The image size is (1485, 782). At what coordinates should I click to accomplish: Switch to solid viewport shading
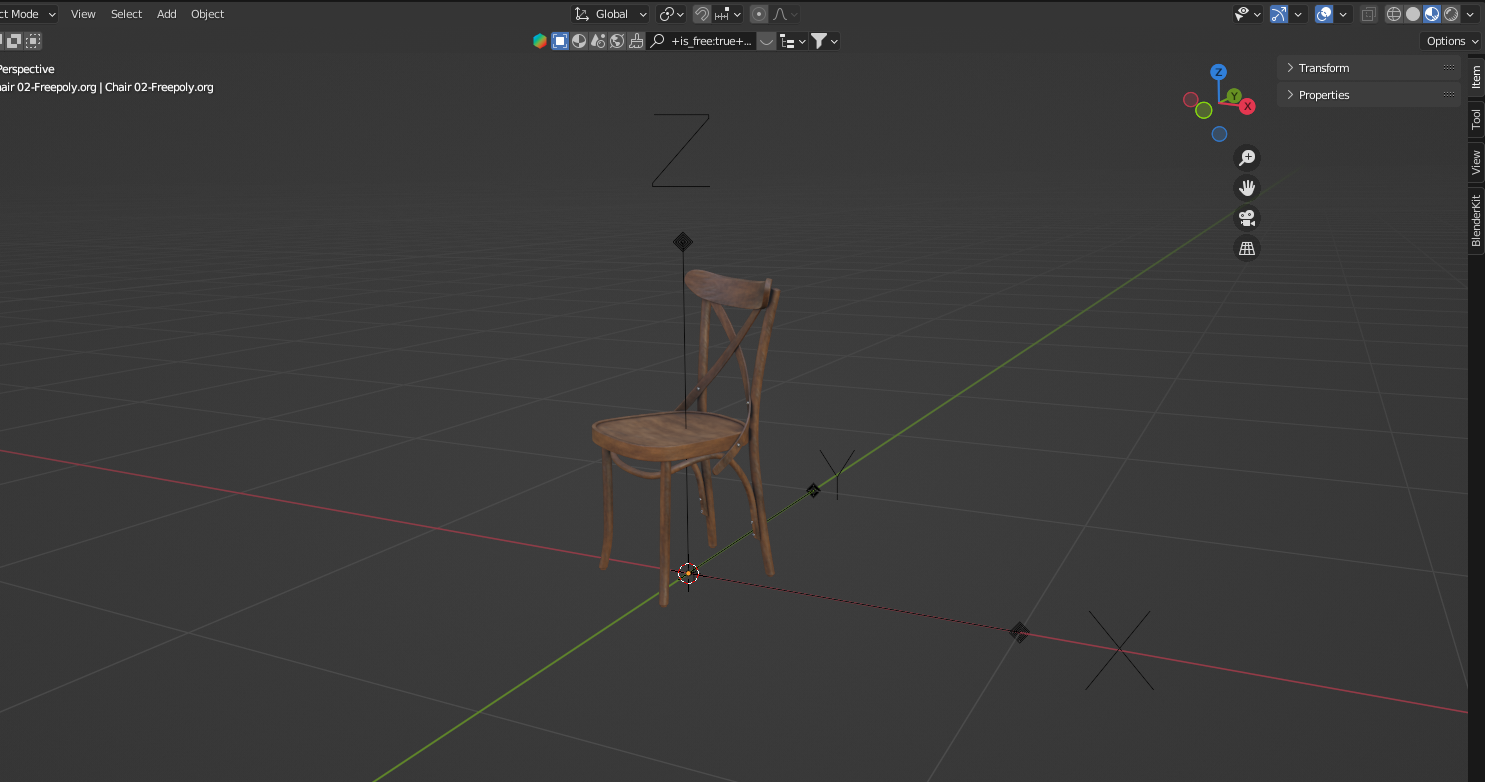pos(1413,14)
